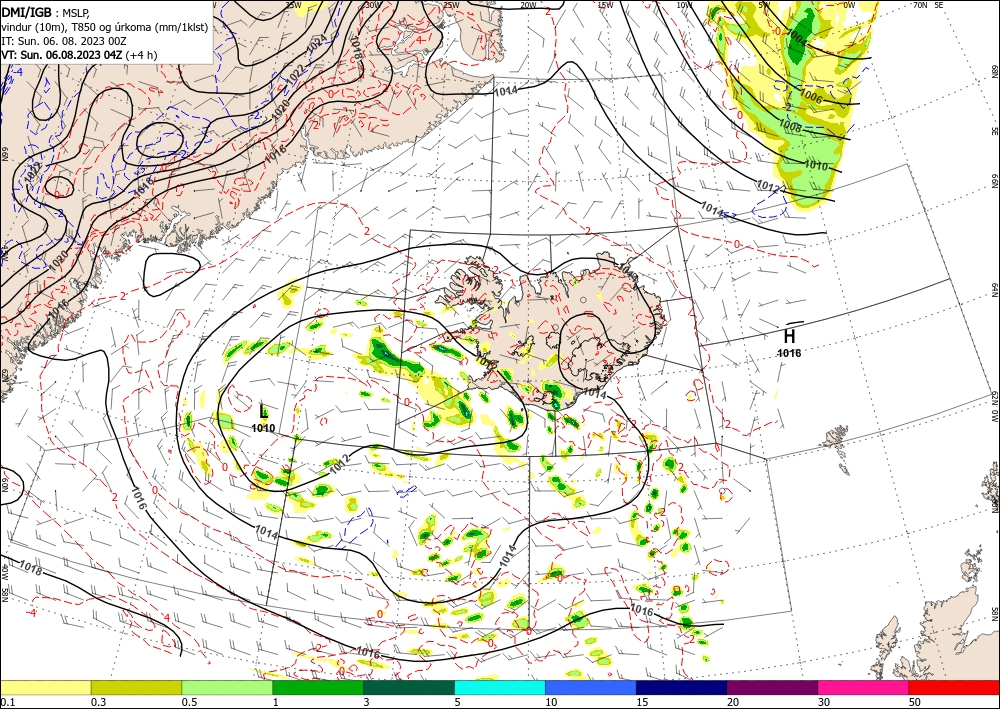This screenshot has width=1000, height=709.
Task: Click the high pressure 'H' symbol
Action: [x=789, y=336]
